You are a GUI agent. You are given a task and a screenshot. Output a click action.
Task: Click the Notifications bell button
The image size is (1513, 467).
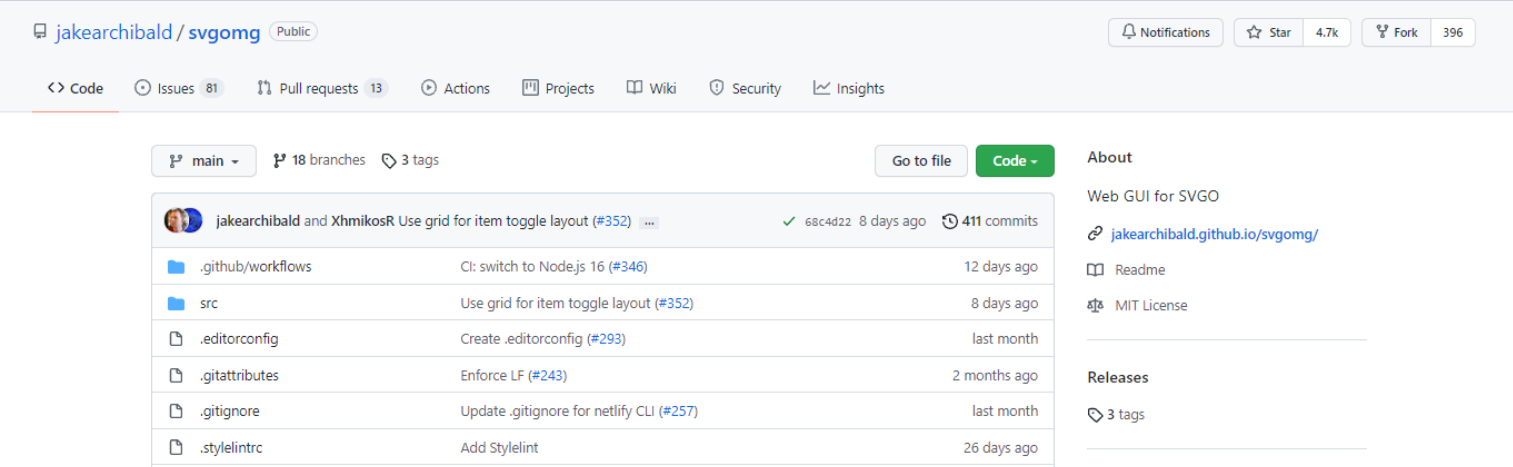pyautogui.click(x=1166, y=32)
